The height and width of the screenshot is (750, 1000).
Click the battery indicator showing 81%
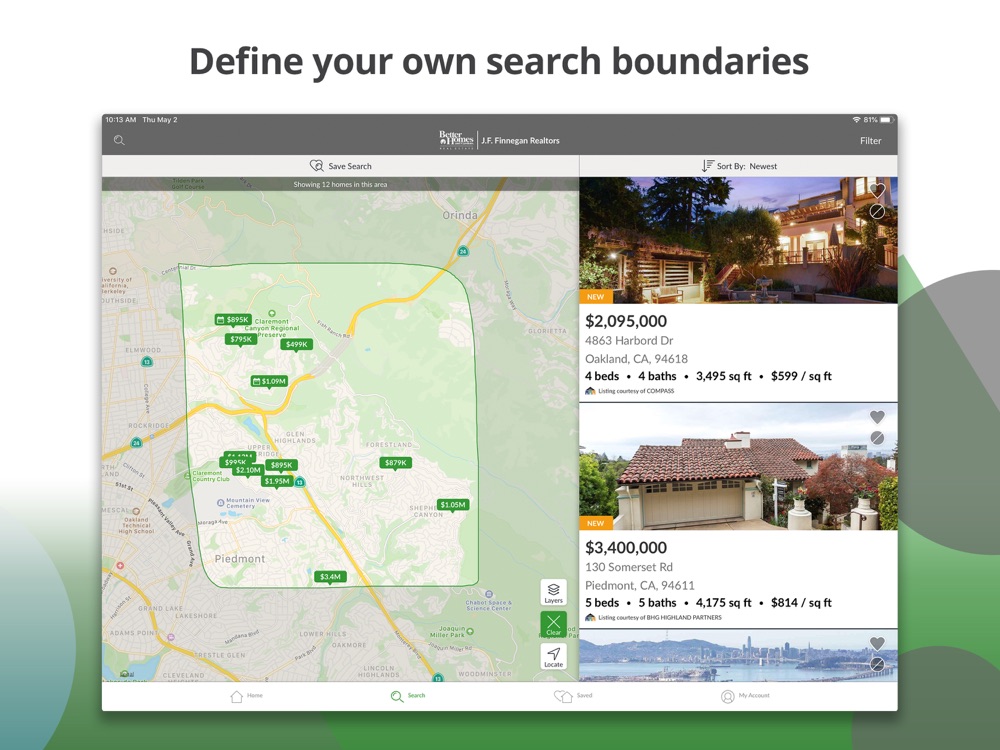tap(878, 120)
